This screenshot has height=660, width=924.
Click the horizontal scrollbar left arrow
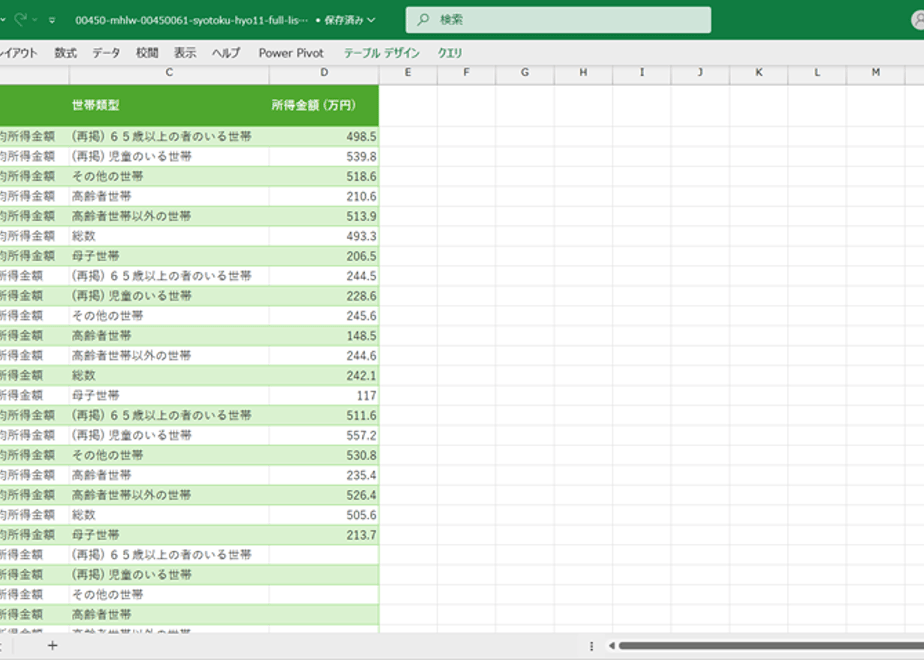coord(611,646)
